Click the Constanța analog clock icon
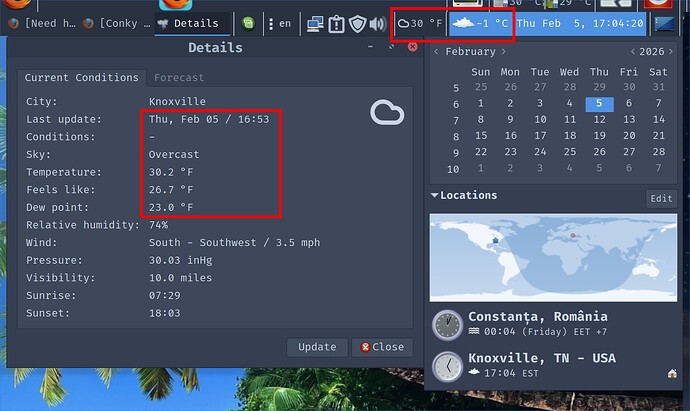The height and width of the screenshot is (411, 690). click(448, 325)
